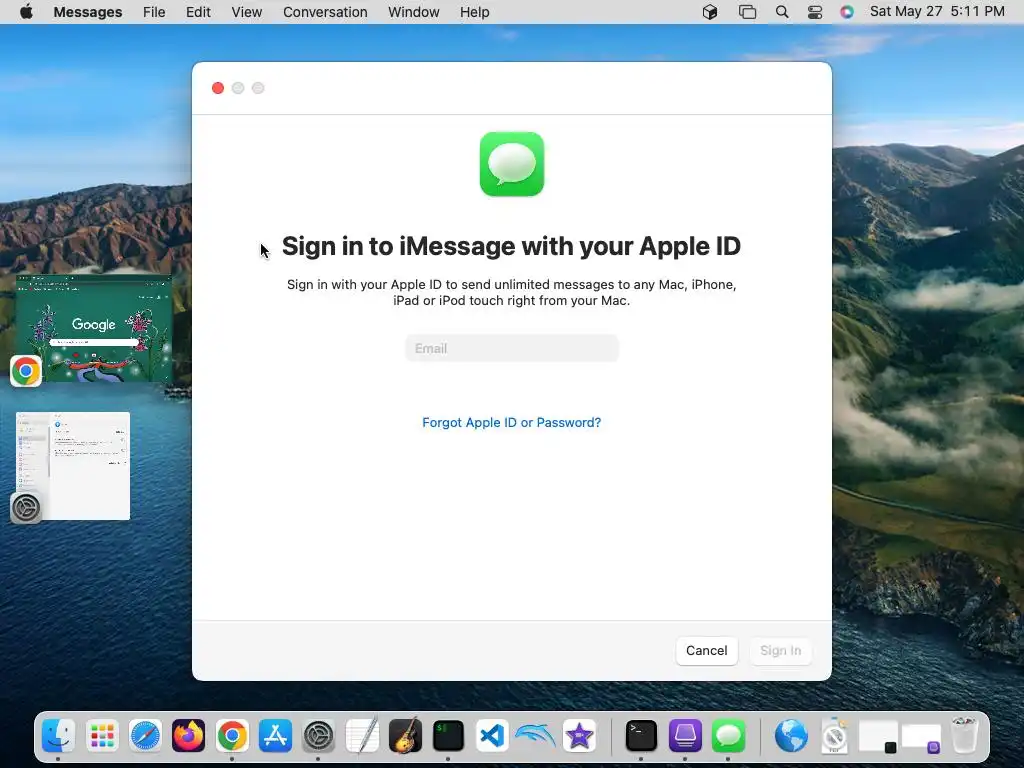Click Forgot Apple ID or Password link
The height and width of the screenshot is (768, 1024).
(x=511, y=423)
